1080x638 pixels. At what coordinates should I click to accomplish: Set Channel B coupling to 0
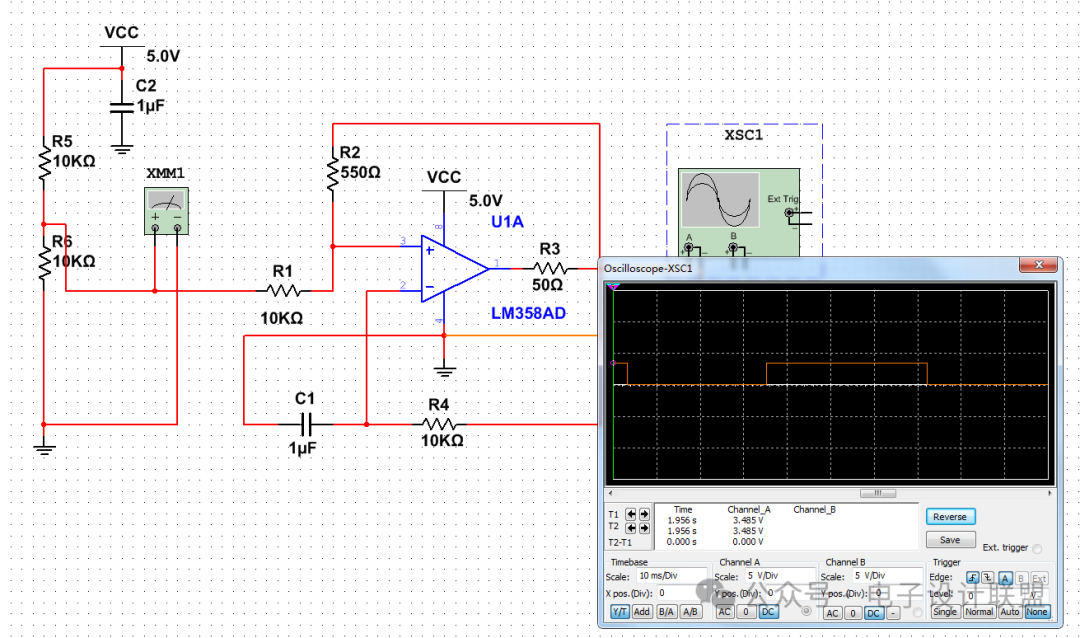coord(853,613)
